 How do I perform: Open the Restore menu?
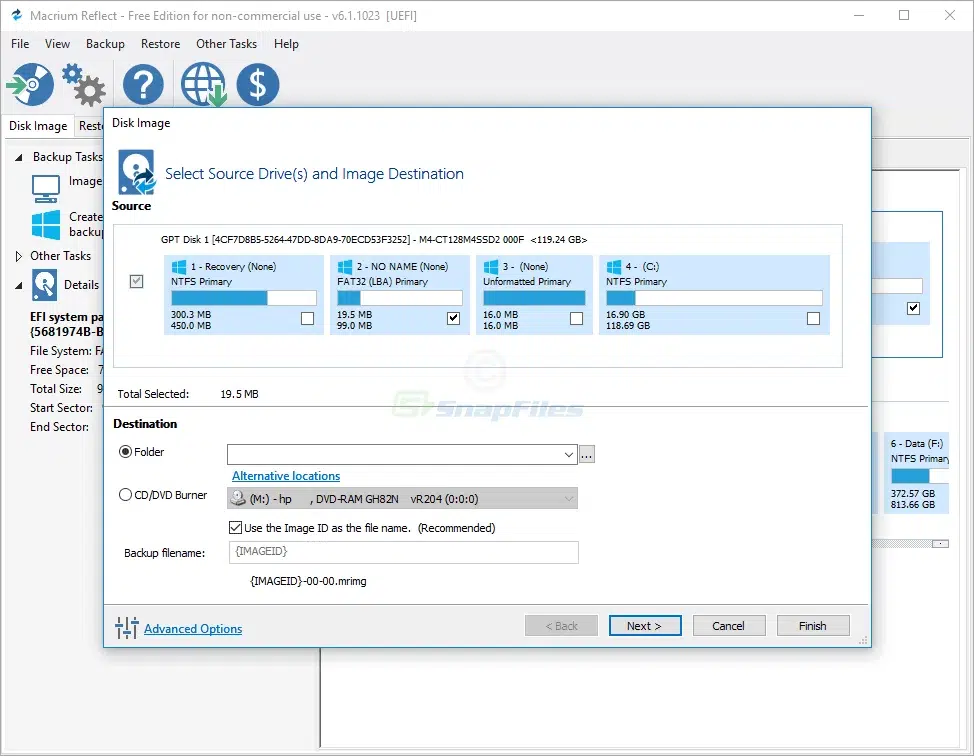pos(160,43)
